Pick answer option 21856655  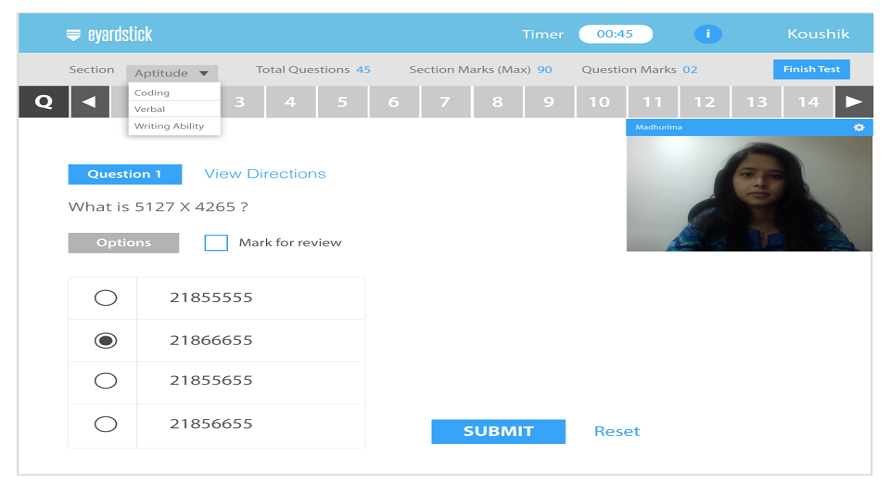[x=106, y=424]
